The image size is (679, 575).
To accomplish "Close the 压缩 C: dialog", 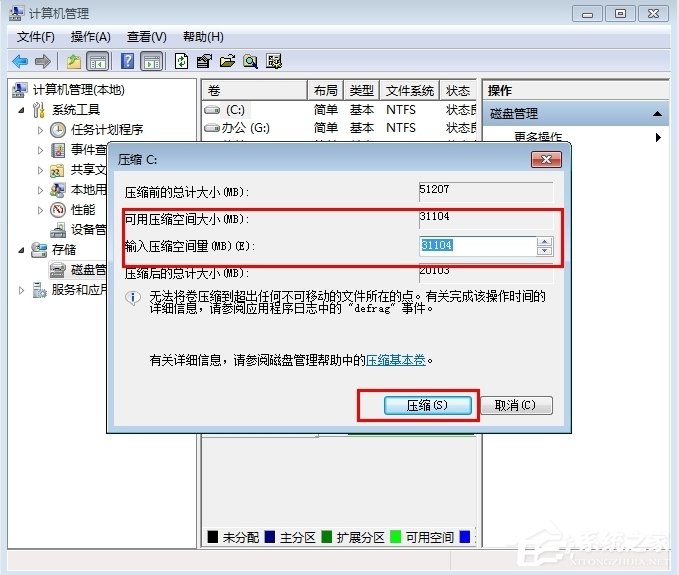I will pyautogui.click(x=546, y=160).
